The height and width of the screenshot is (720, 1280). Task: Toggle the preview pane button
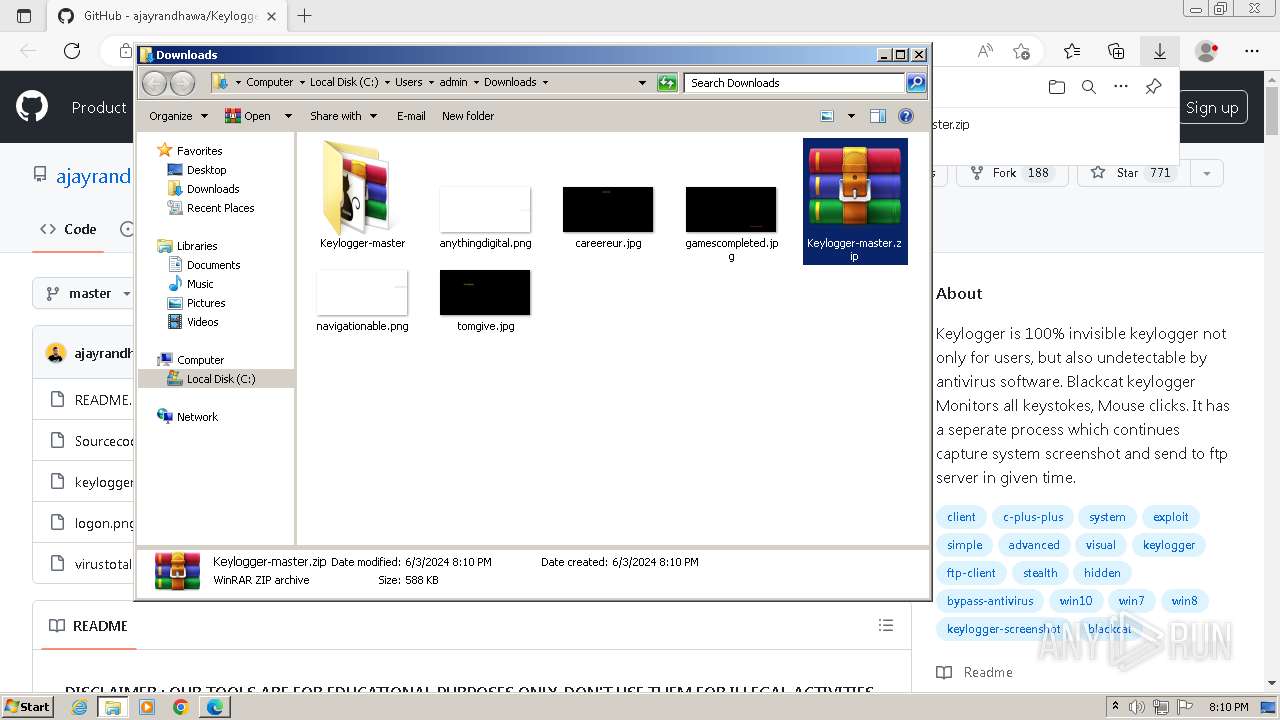tap(878, 116)
